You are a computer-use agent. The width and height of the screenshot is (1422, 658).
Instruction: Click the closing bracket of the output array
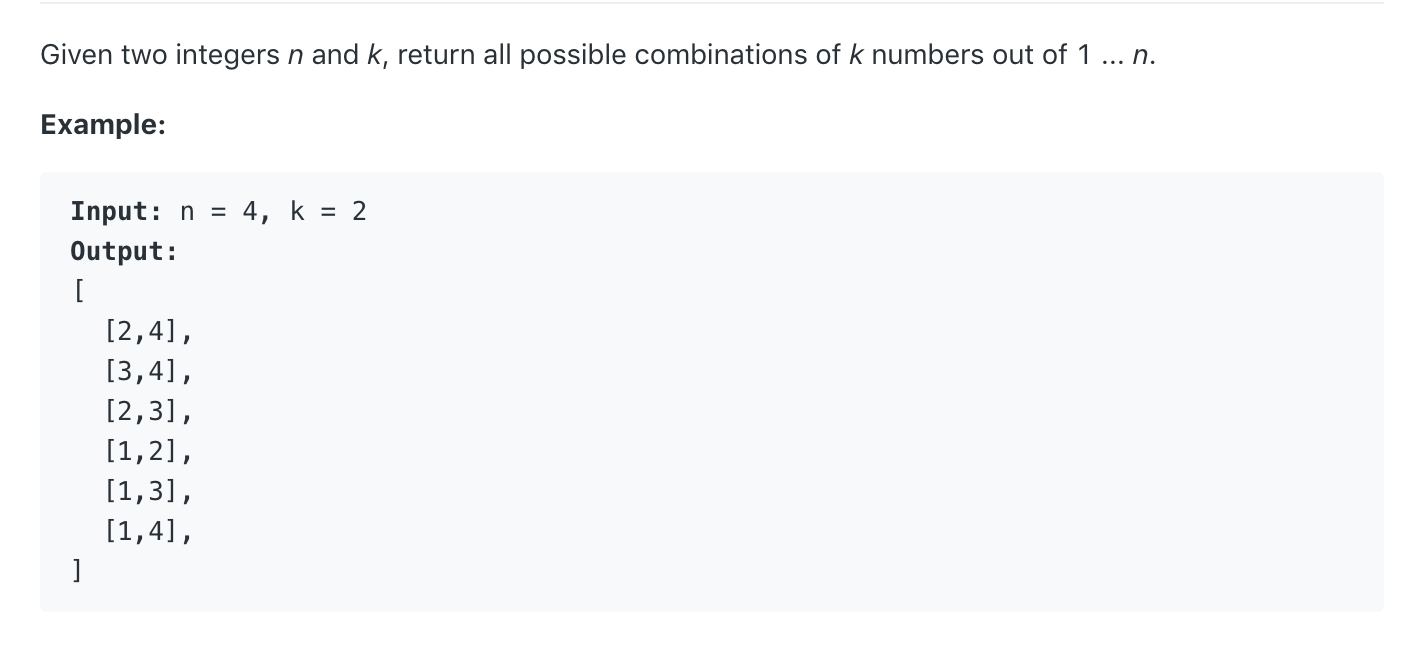(77, 571)
